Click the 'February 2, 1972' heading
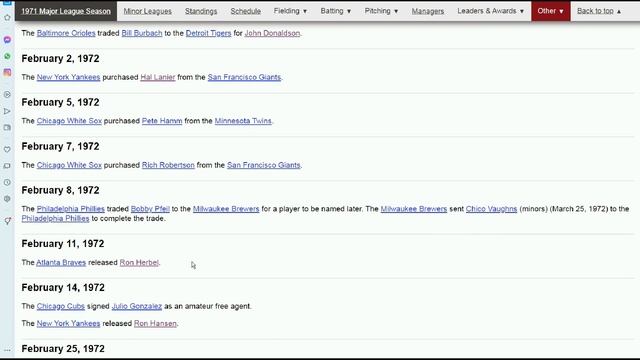Screen dimensions: 640x360 click(60, 59)
